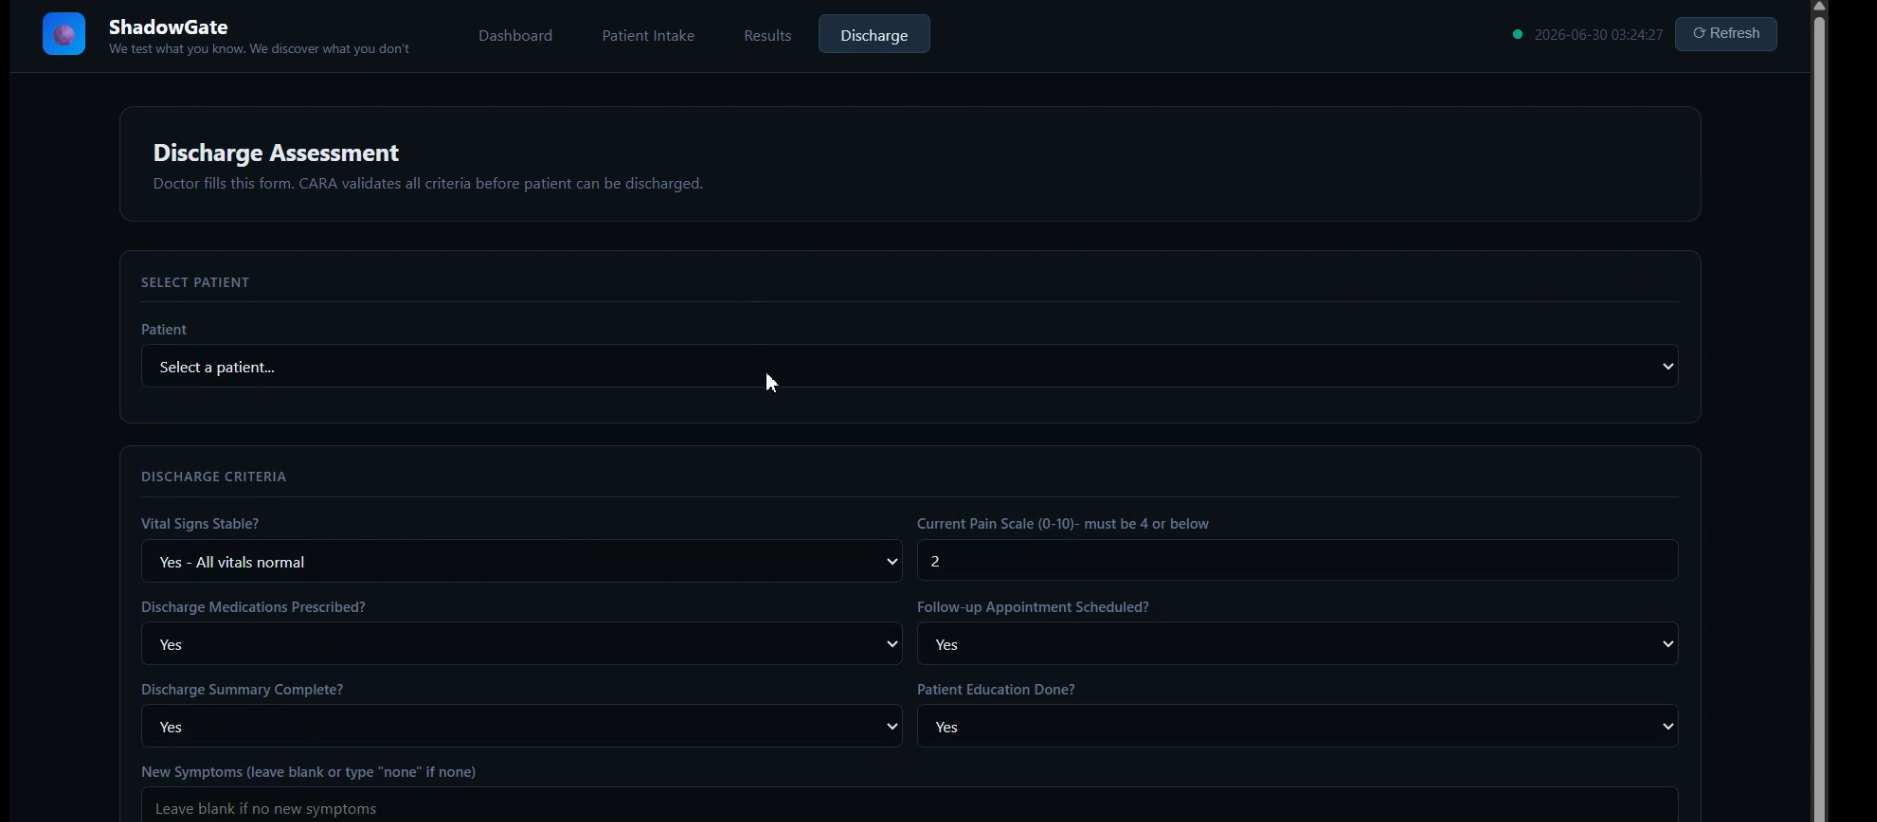Viewport: 1877px width, 822px height.
Task: Click the SELECT PATIENT section label
Action: (x=195, y=282)
